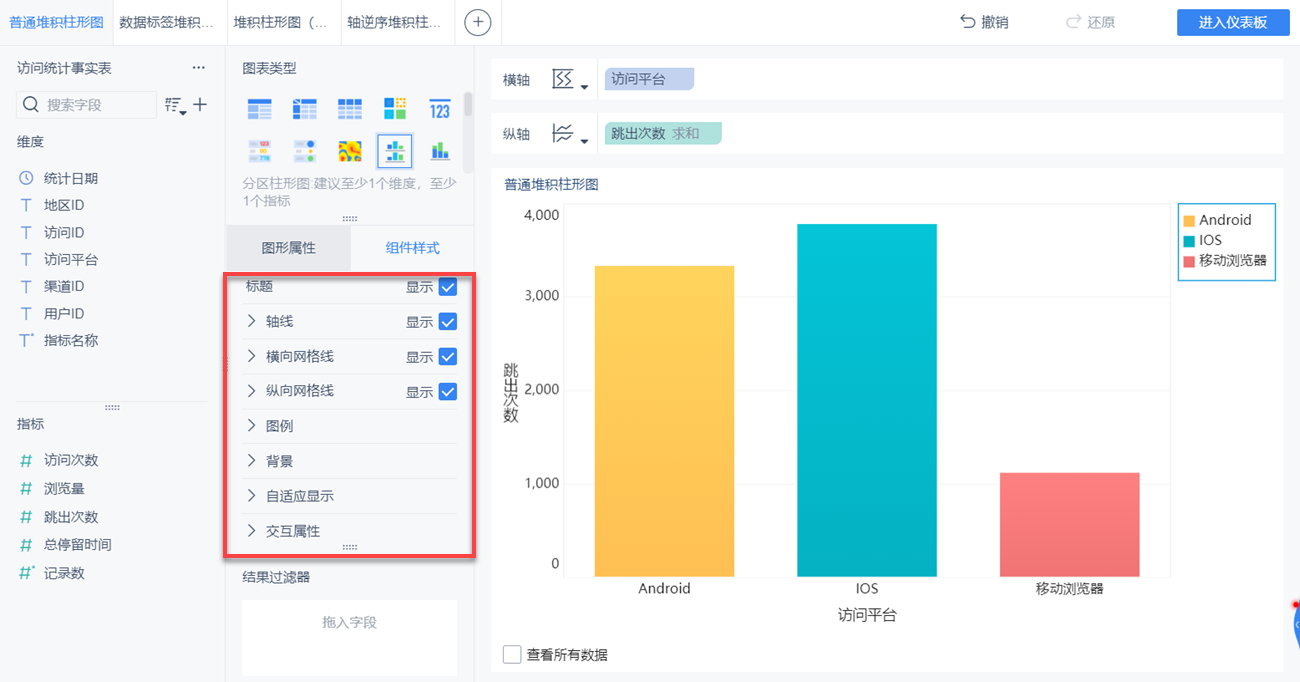
Task: Select the 跳出次数 measure field
Action: coord(71,517)
